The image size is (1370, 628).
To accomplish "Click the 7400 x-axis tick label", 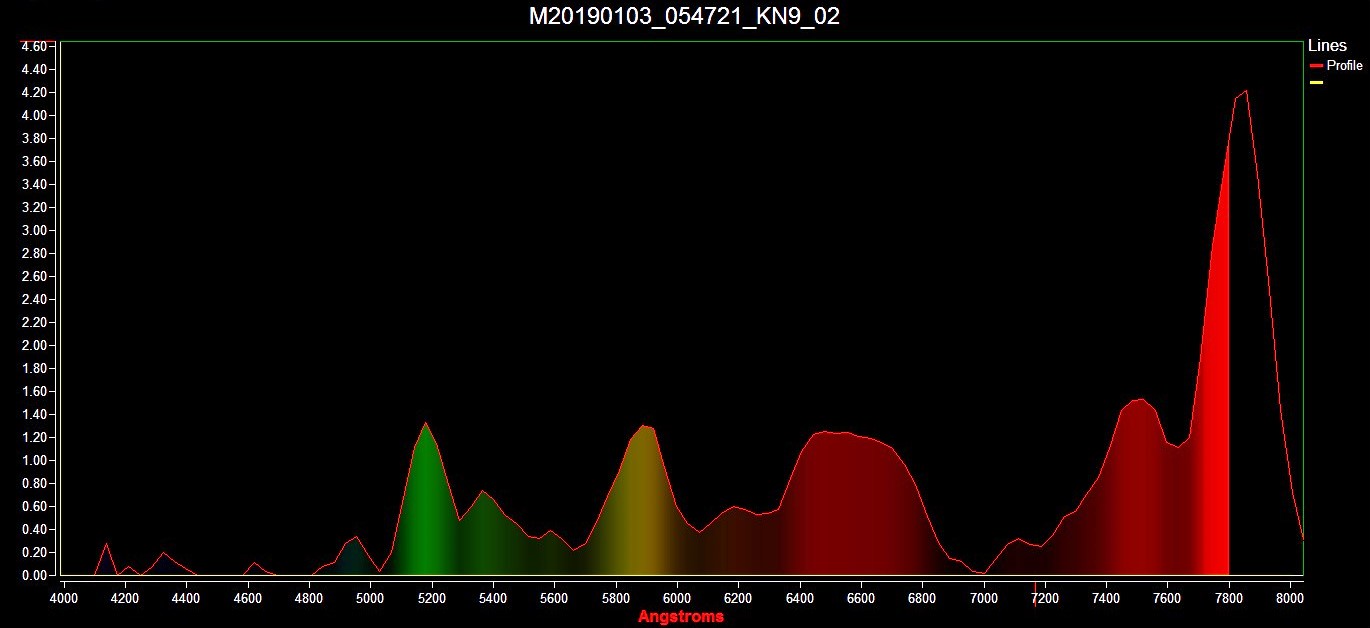I will click(x=1106, y=599).
